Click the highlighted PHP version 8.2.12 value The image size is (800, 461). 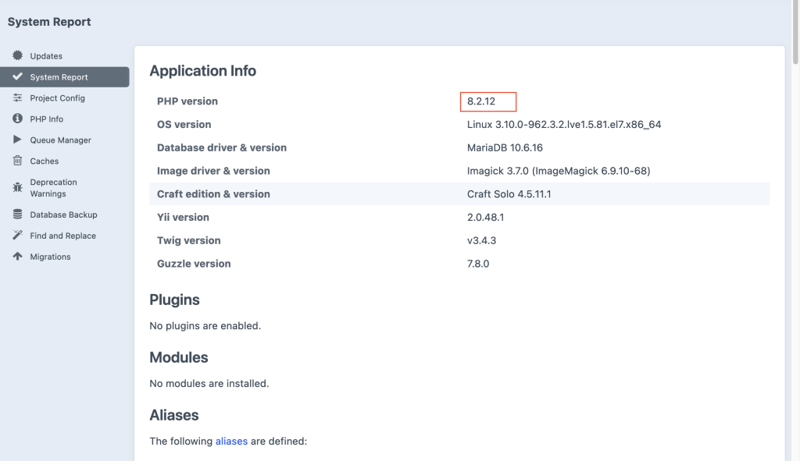(x=482, y=102)
